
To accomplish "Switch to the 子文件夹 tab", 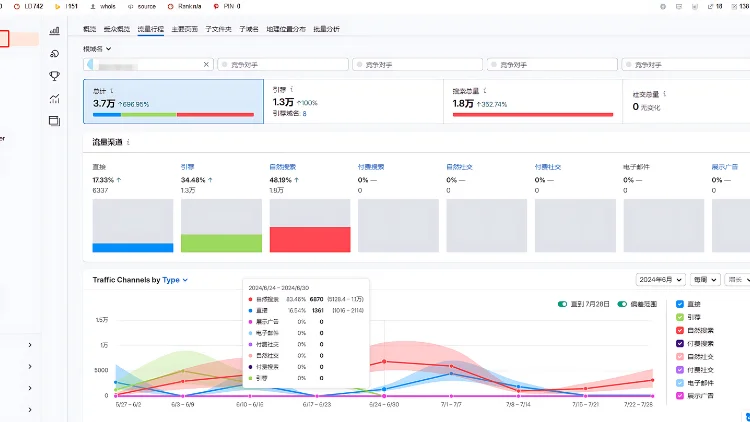I will pos(219,29).
